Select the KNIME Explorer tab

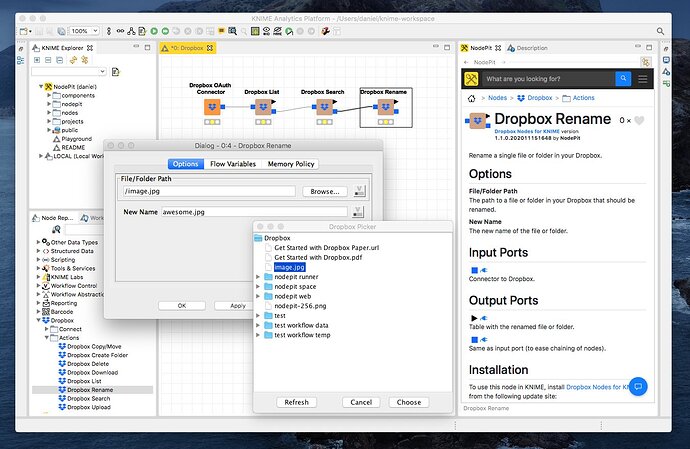coord(62,48)
